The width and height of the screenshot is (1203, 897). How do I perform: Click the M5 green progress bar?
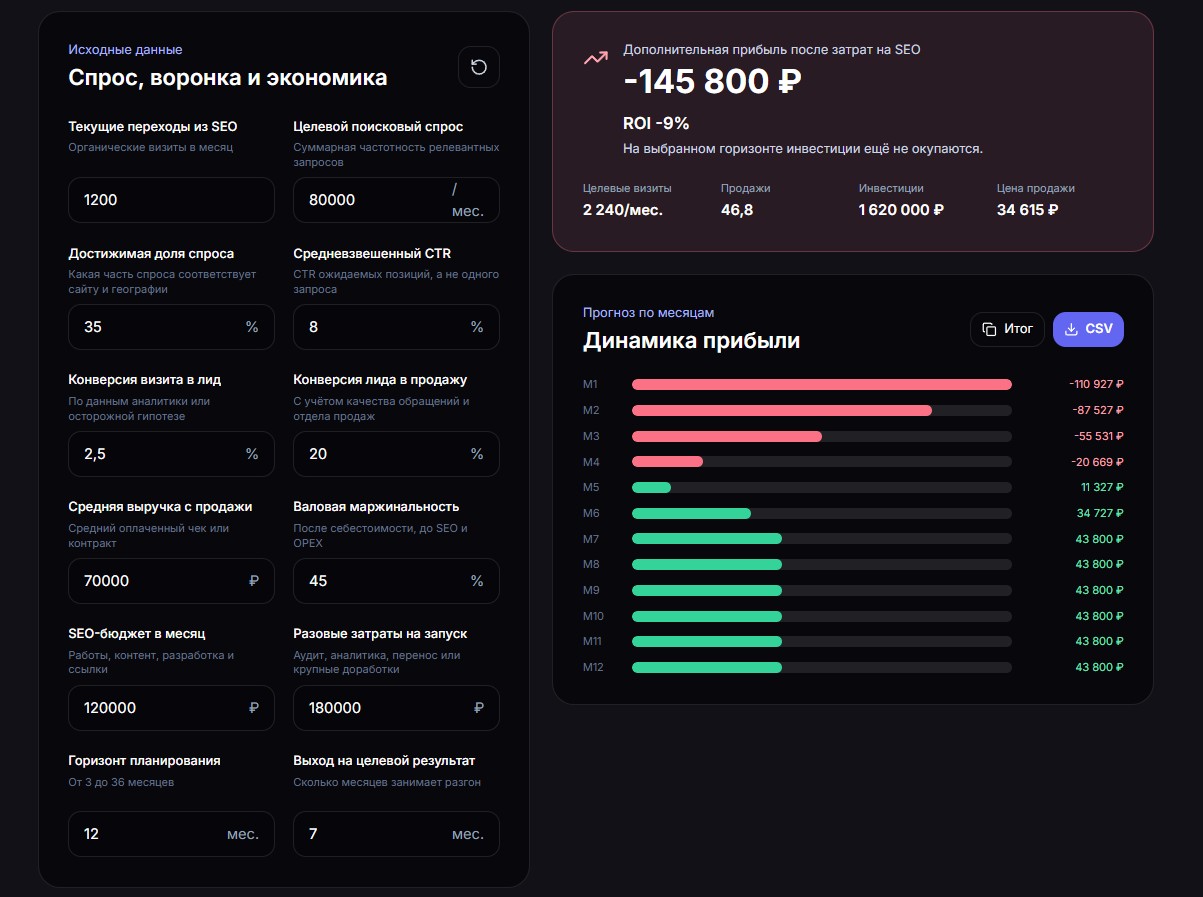[x=651, y=487]
